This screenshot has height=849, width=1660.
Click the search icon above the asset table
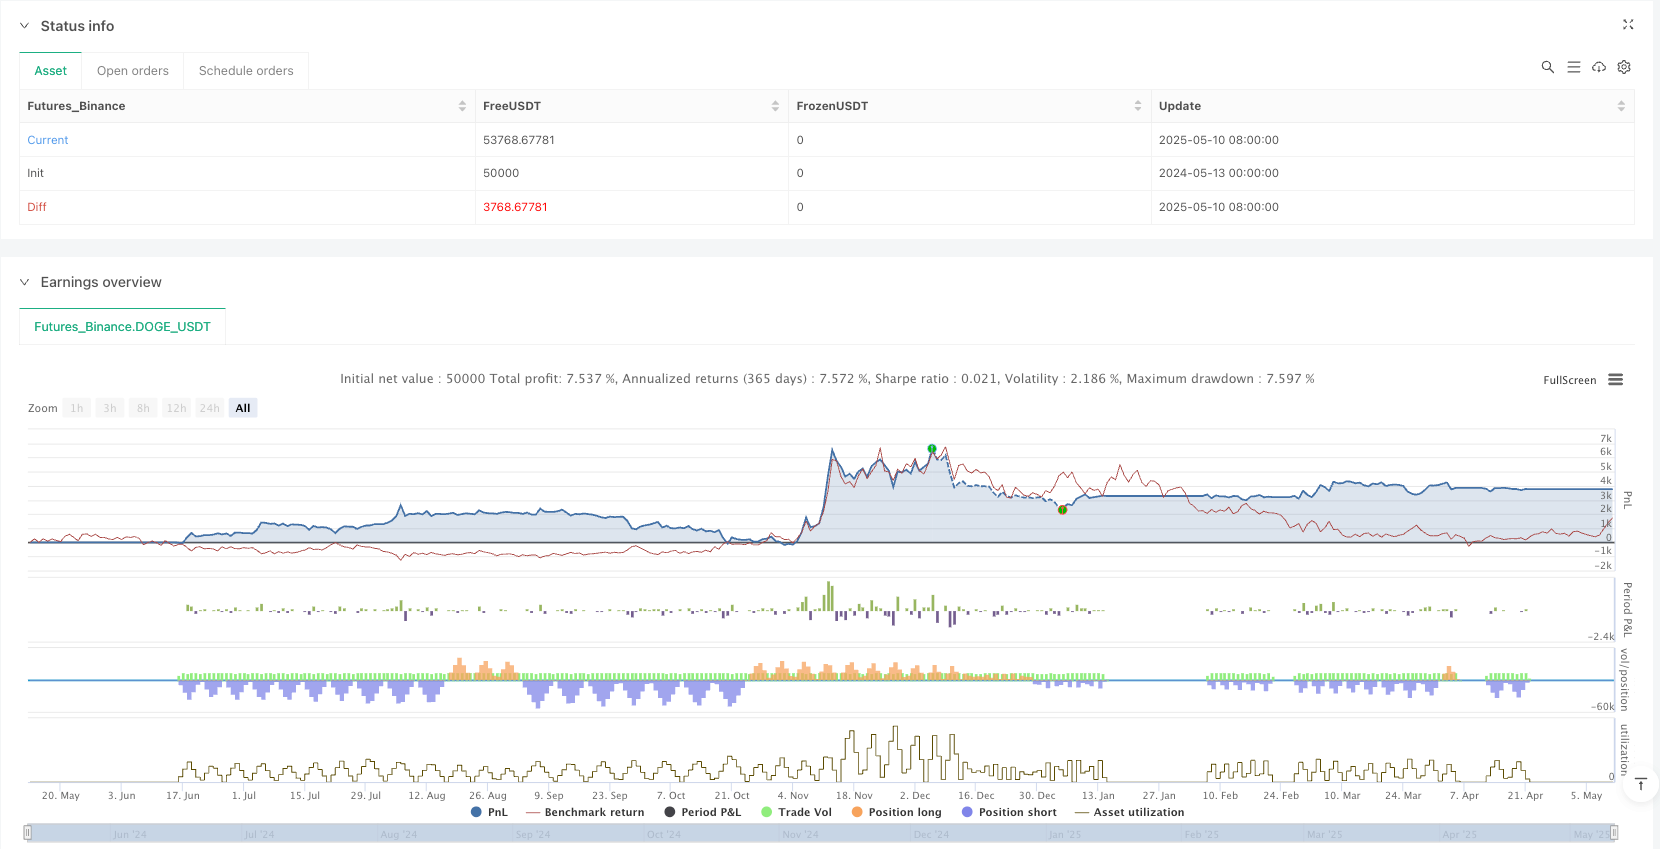(1547, 67)
